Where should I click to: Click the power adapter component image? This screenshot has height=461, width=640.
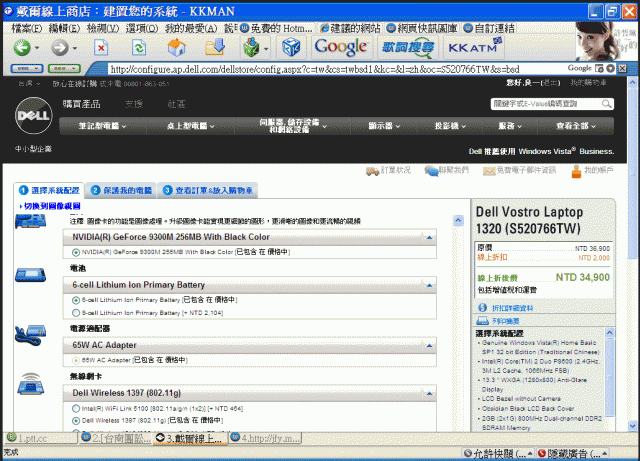point(31,335)
